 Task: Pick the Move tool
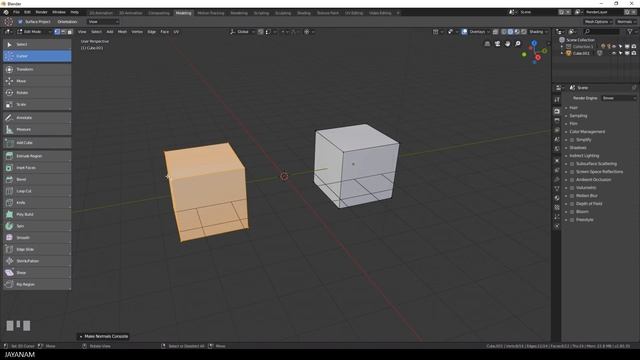point(37,81)
